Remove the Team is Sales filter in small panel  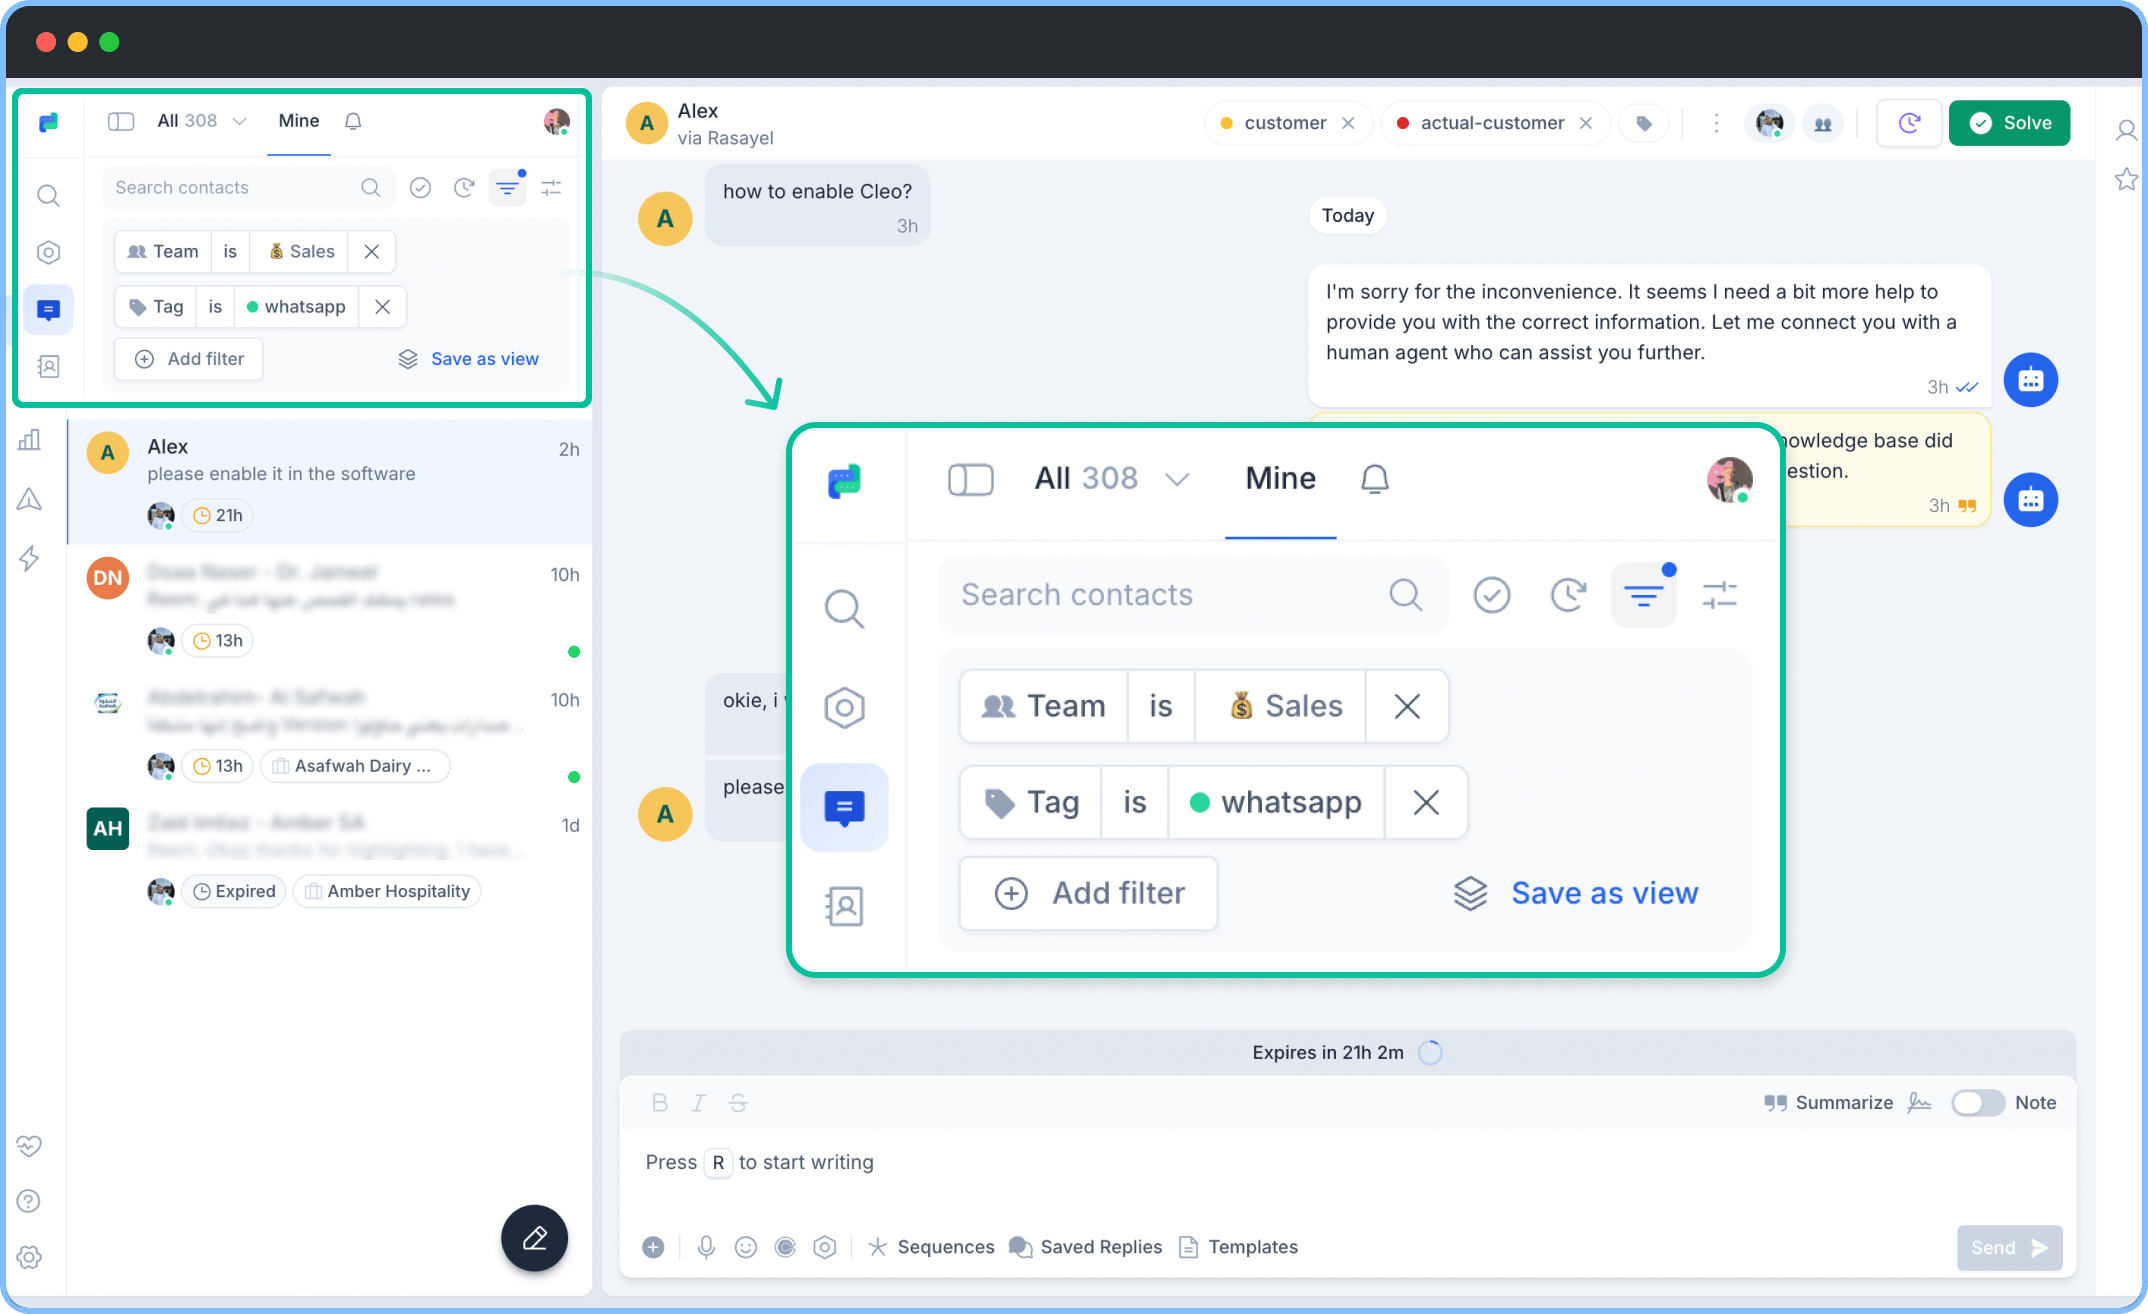(x=371, y=251)
